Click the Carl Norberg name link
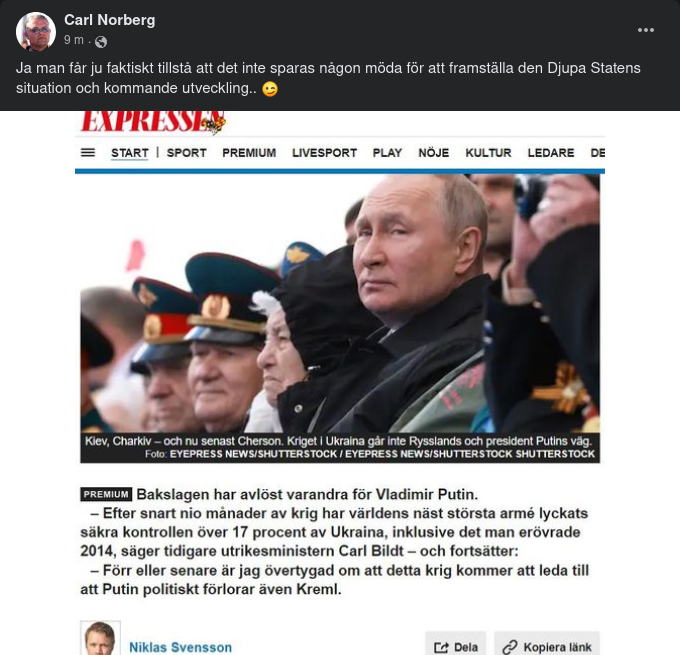 [x=110, y=20]
